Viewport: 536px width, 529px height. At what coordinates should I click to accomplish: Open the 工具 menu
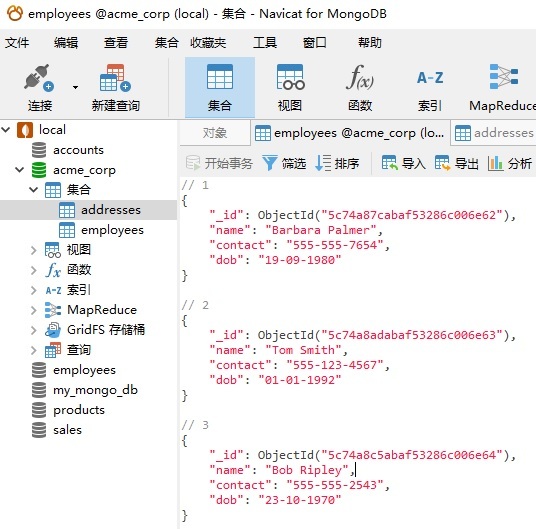265,43
